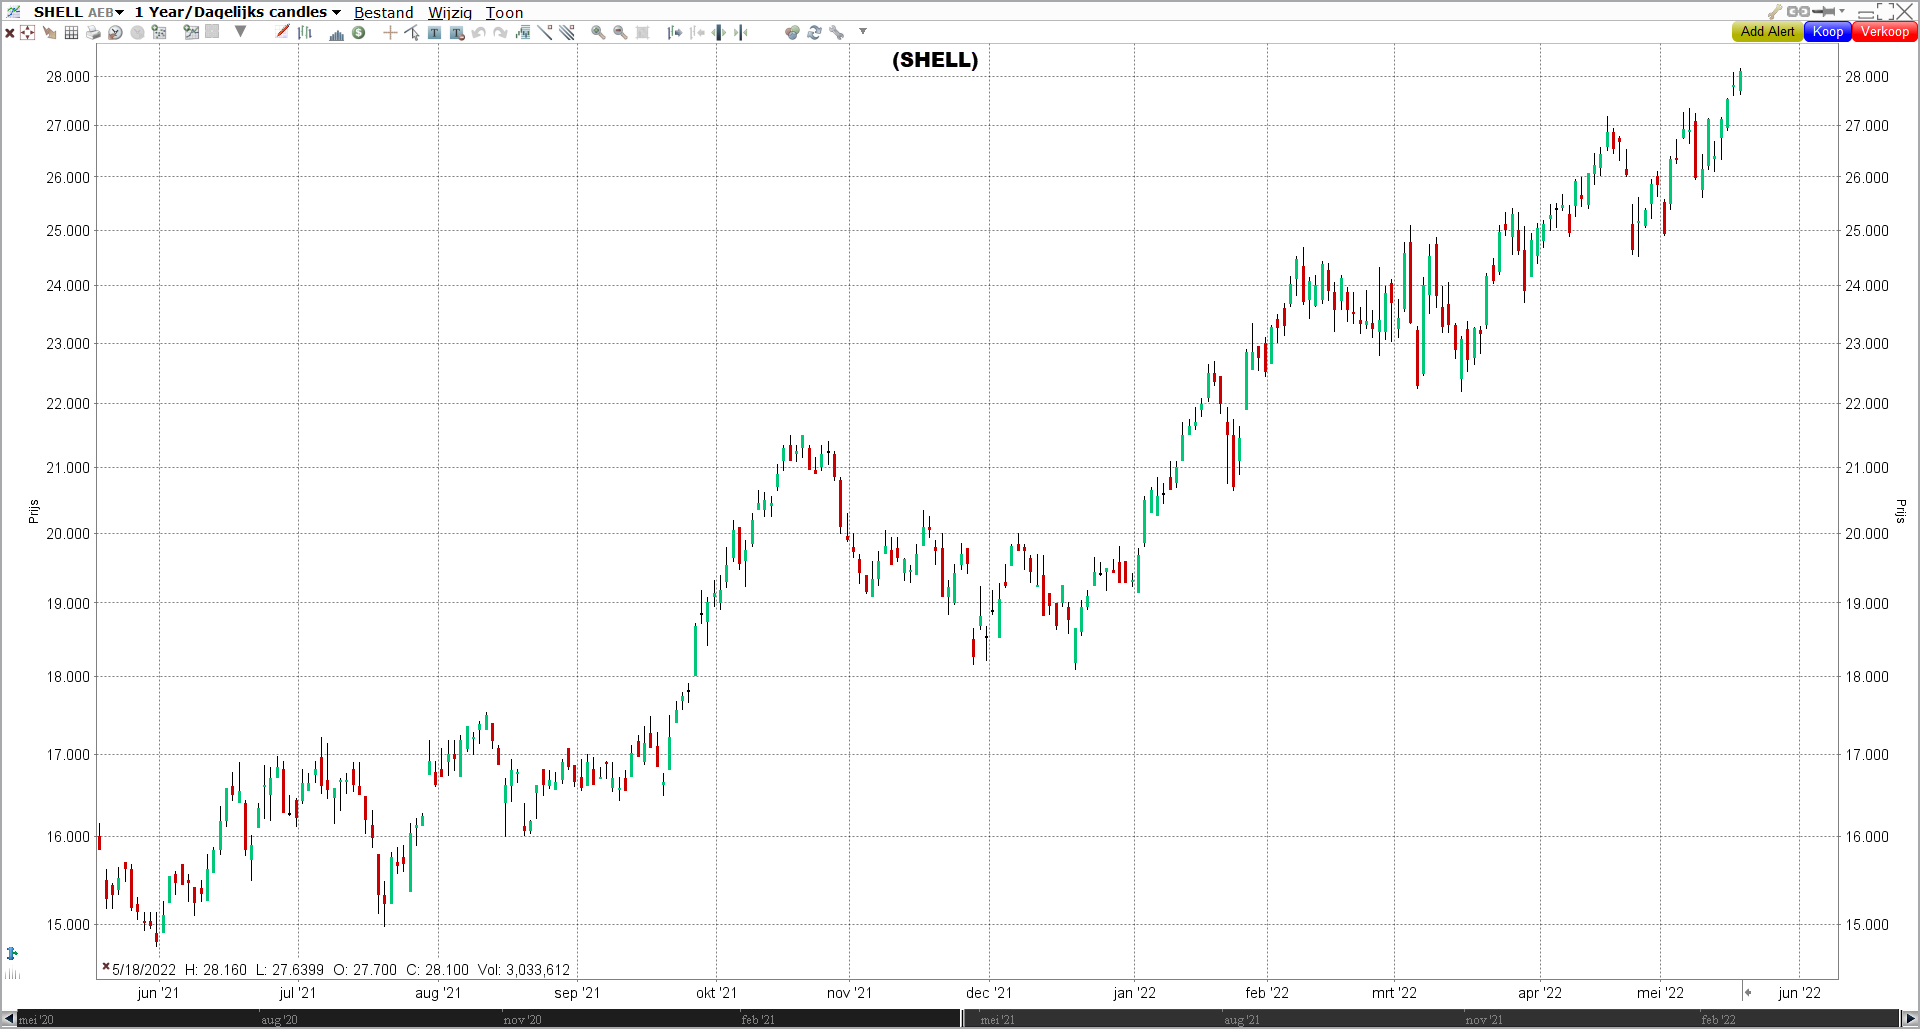Viewport: 1920px width, 1029px height.
Task: Open the color circles theme icon
Action: (x=792, y=32)
